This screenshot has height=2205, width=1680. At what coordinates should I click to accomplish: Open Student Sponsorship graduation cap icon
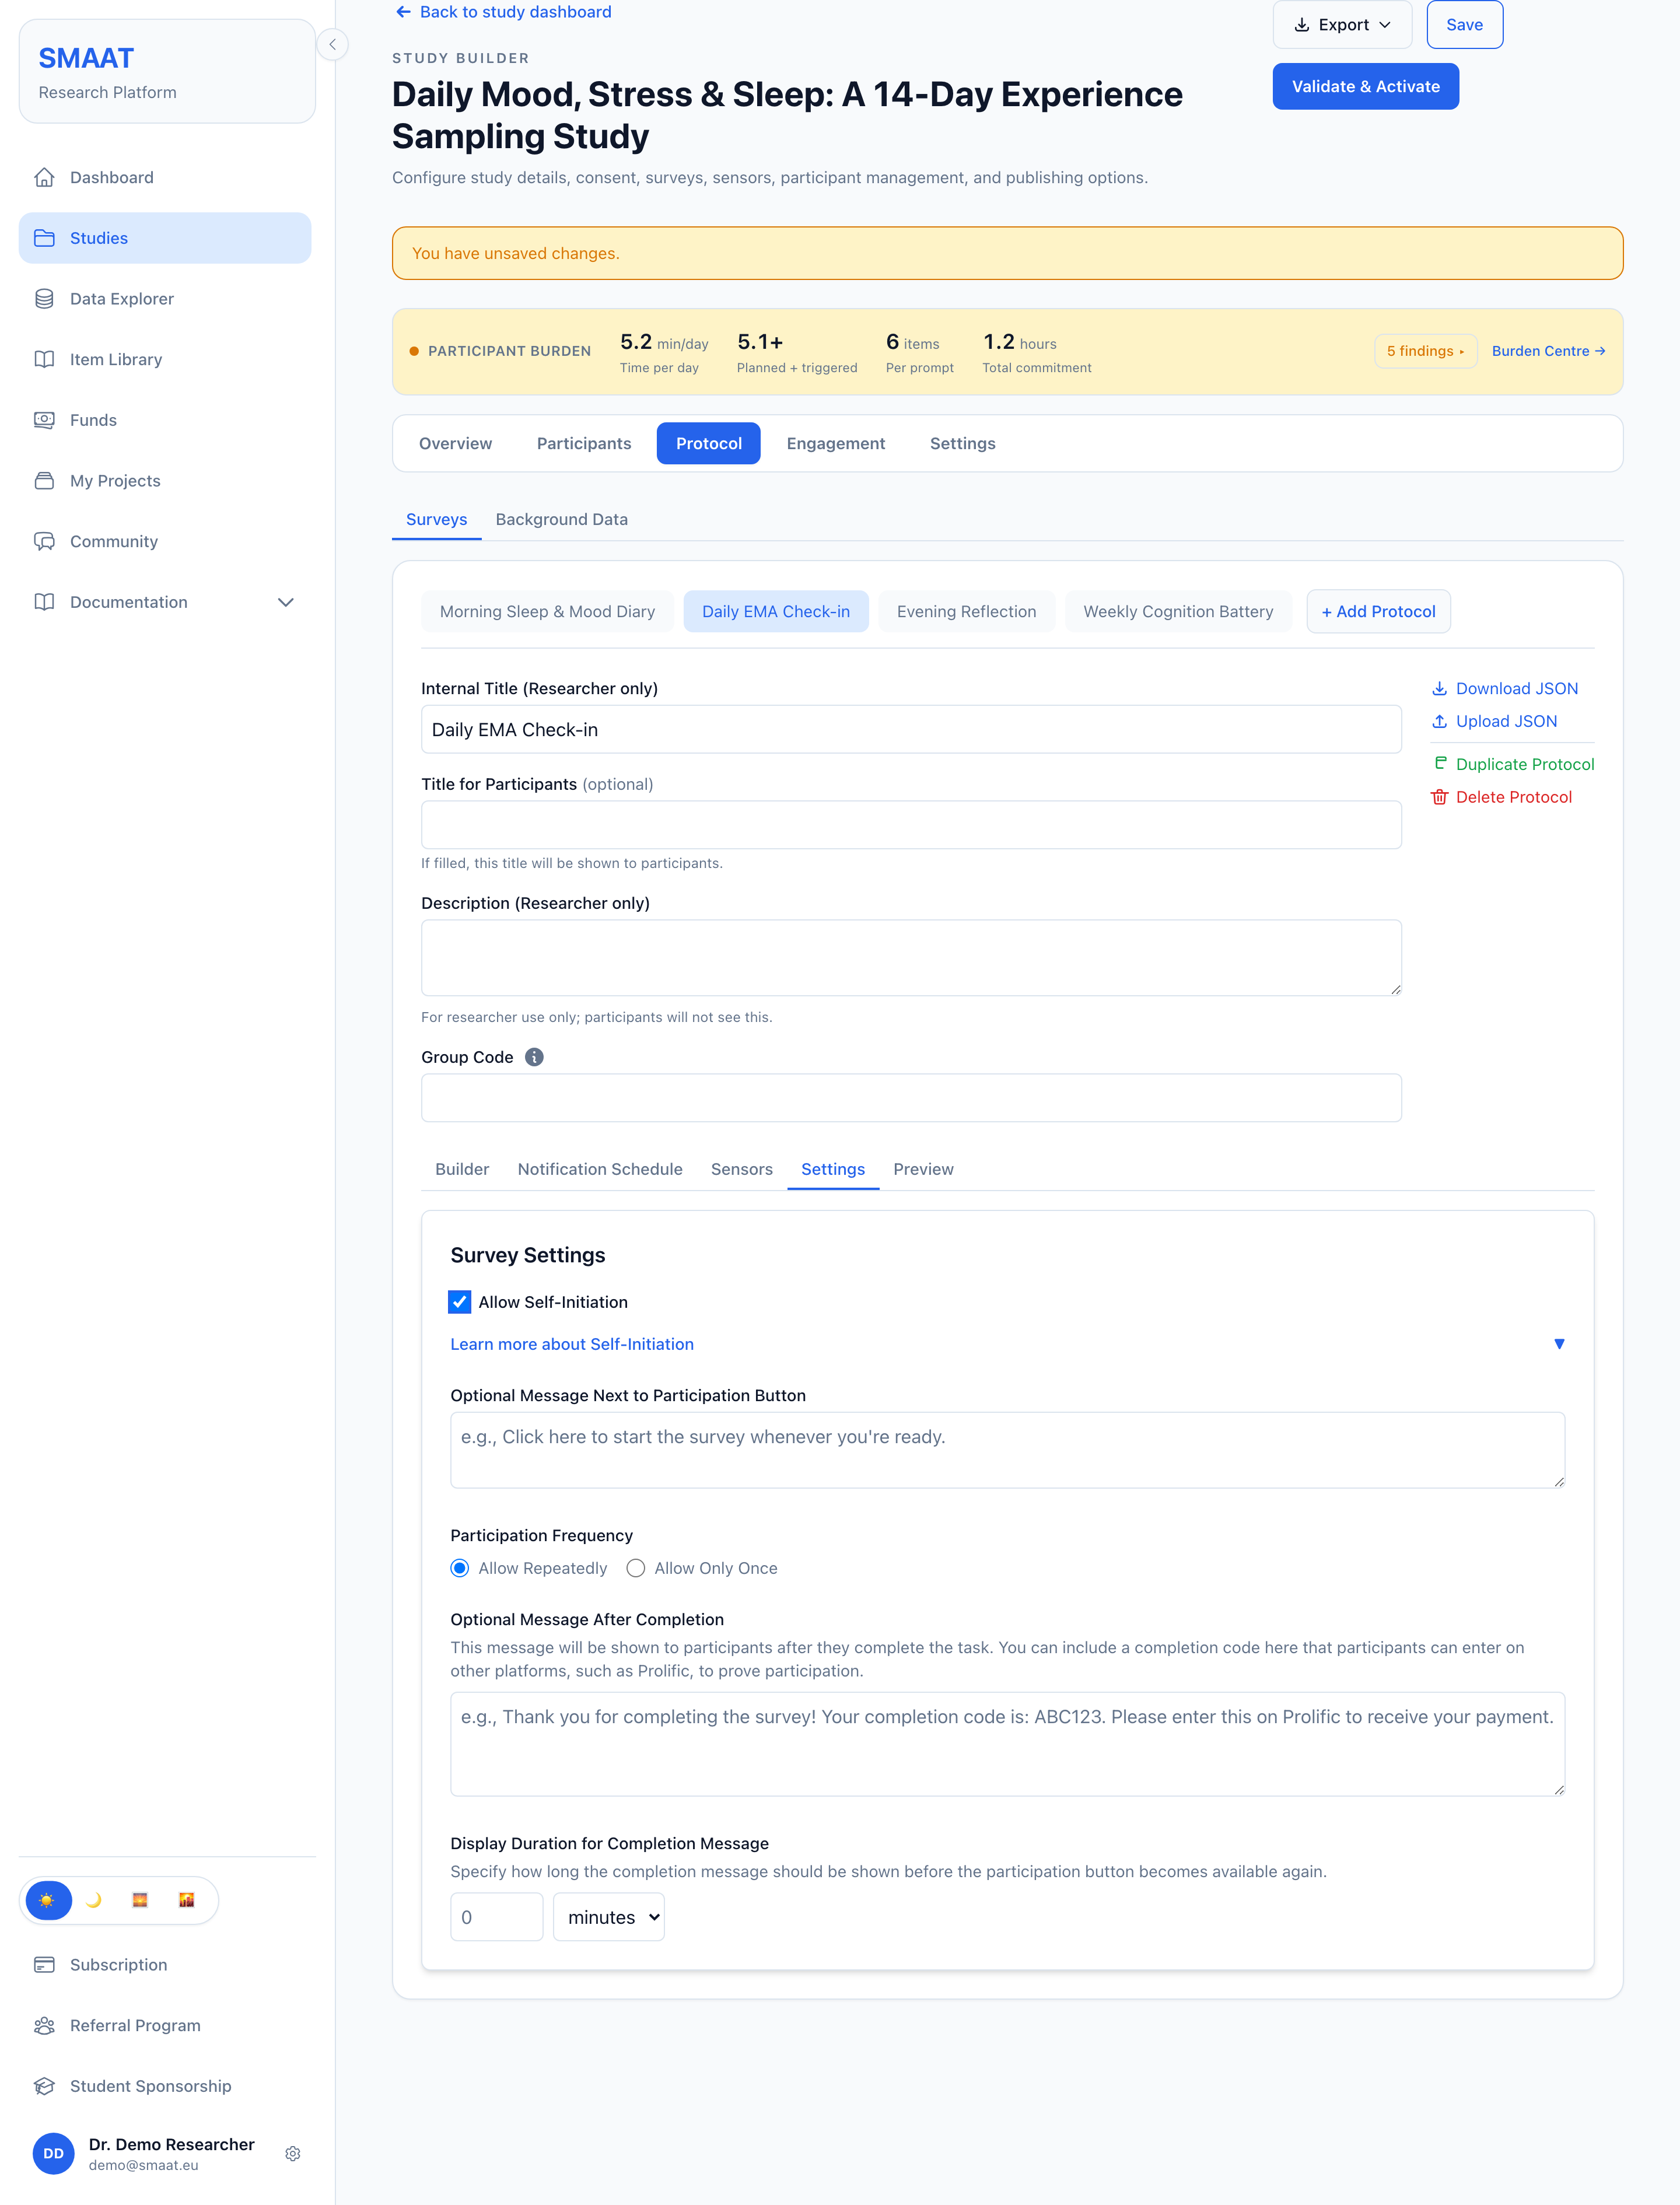44,2086
